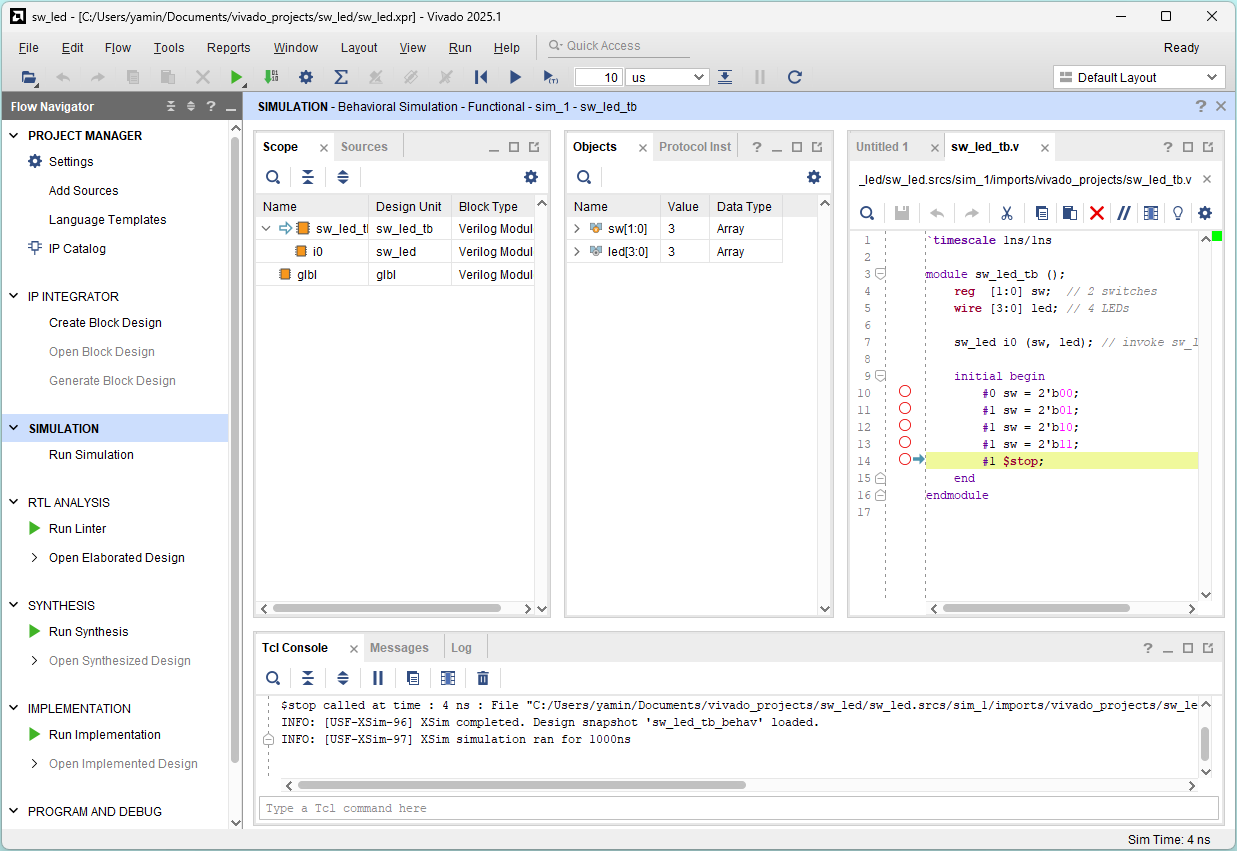Expand the led[3:0] object array

coord(577,252)
